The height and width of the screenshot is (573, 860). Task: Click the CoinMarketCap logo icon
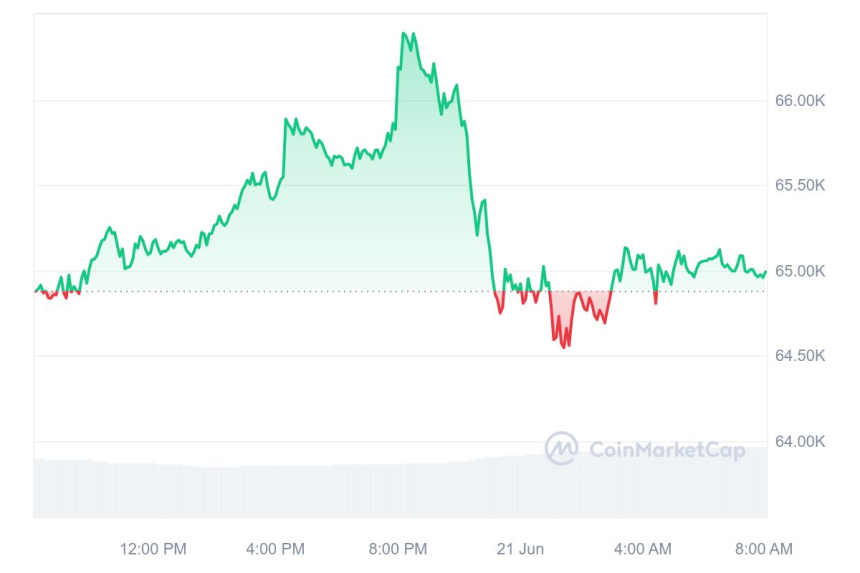(x=561, y=448)
